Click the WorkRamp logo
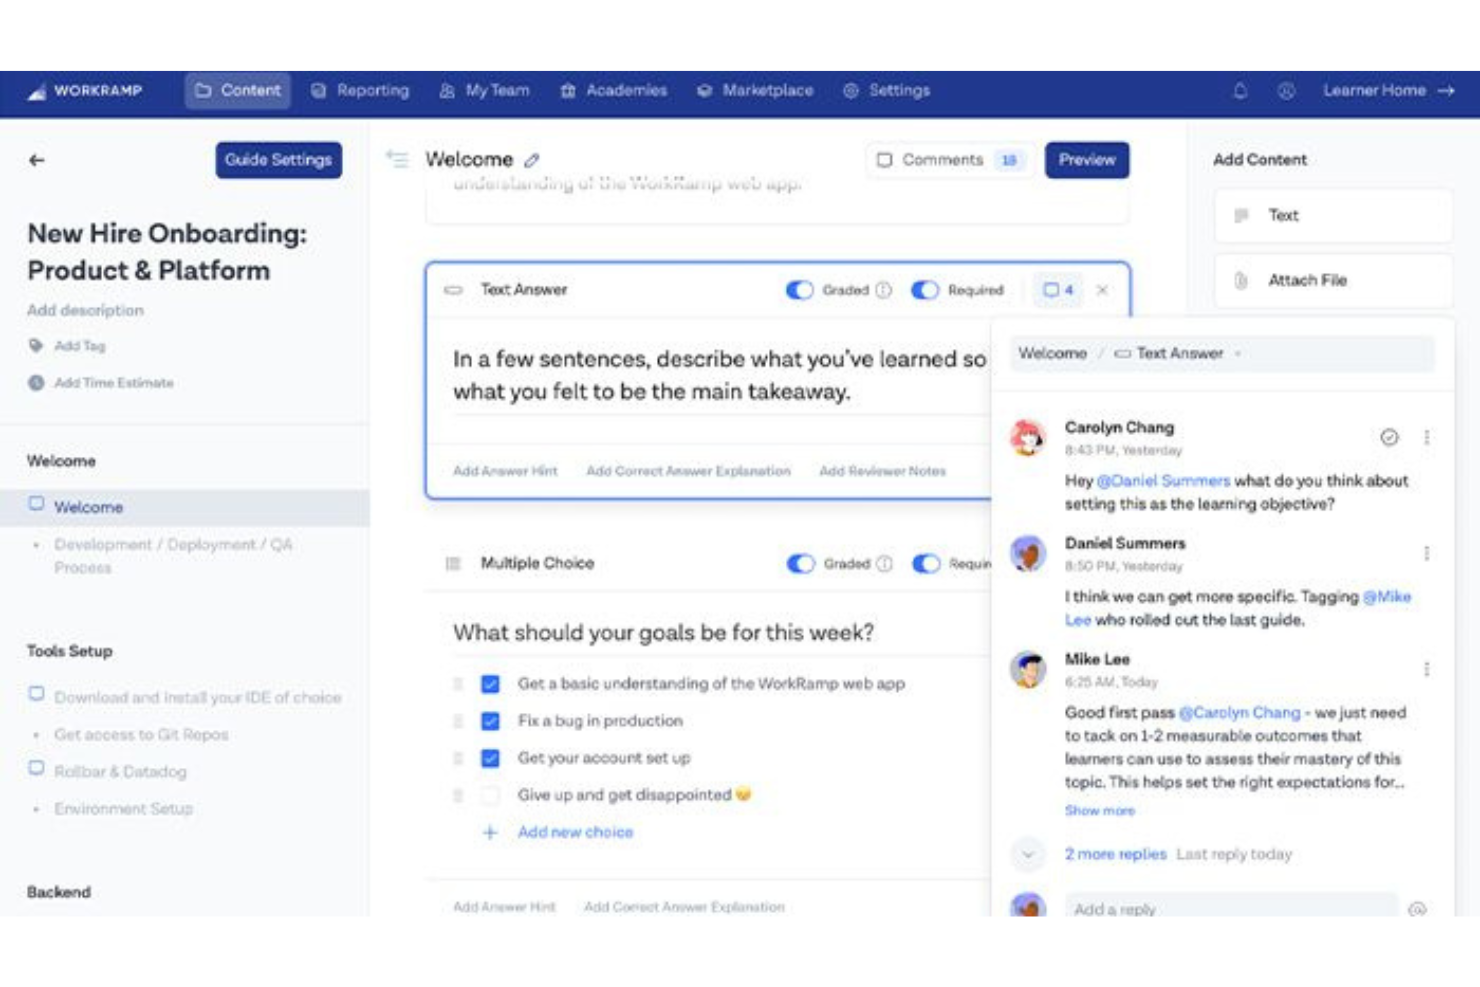The width and height of the screenshot is (1480, 987). [85, 91]
